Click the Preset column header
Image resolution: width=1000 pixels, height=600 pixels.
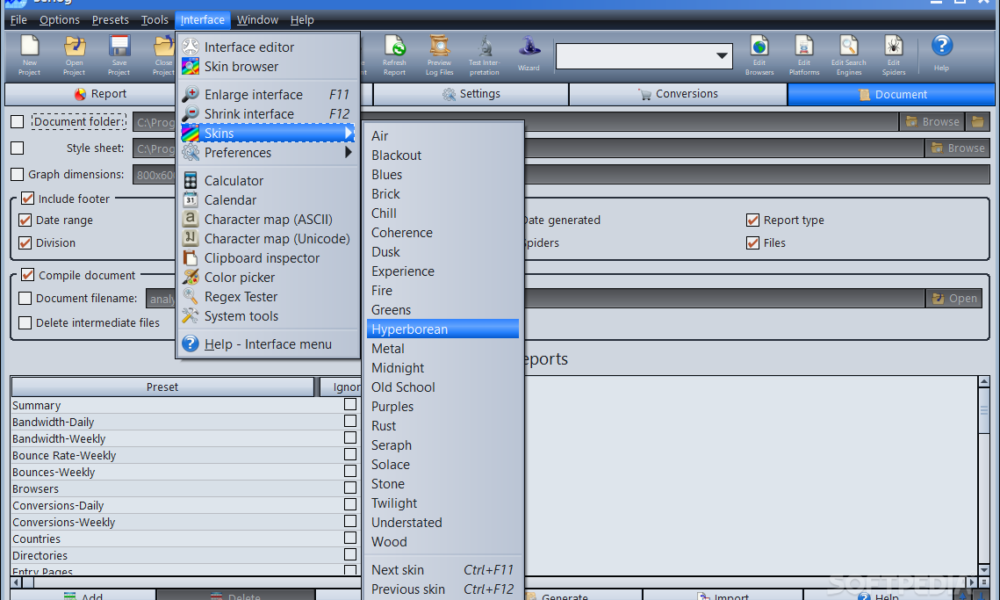162,387
